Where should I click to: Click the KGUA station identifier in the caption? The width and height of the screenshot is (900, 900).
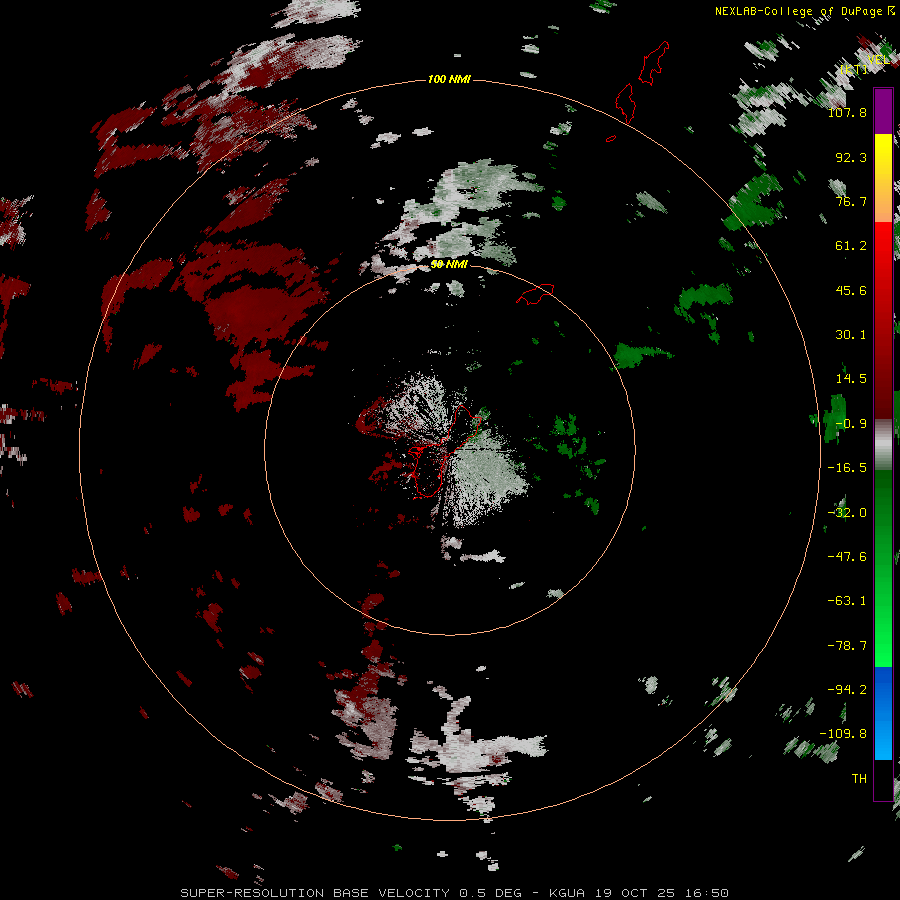pyautogui.click(x=568, y=893)
